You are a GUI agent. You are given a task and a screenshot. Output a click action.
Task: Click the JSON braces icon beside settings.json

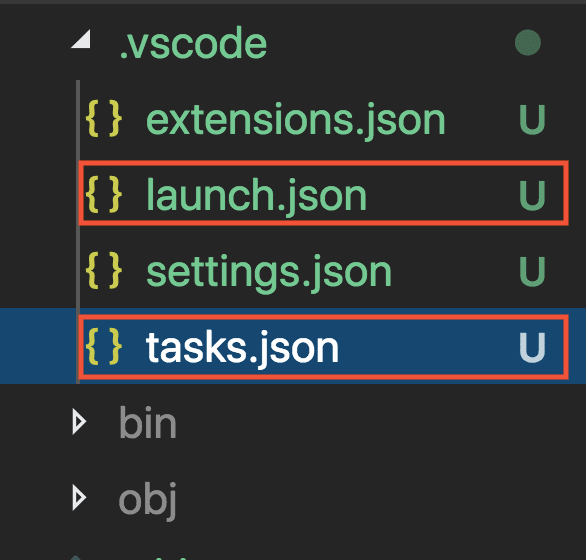(x=104, y=271)
